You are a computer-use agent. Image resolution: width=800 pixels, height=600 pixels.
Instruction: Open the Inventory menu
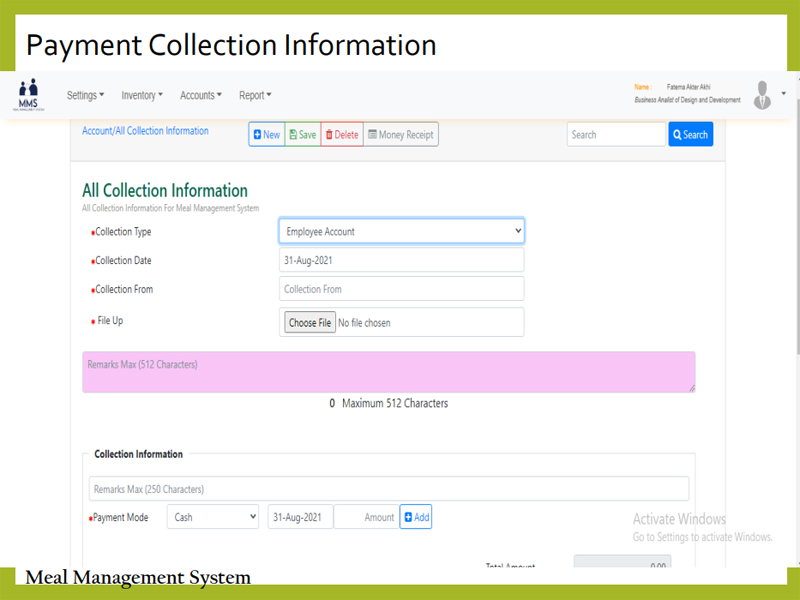[x=142, y=96]
